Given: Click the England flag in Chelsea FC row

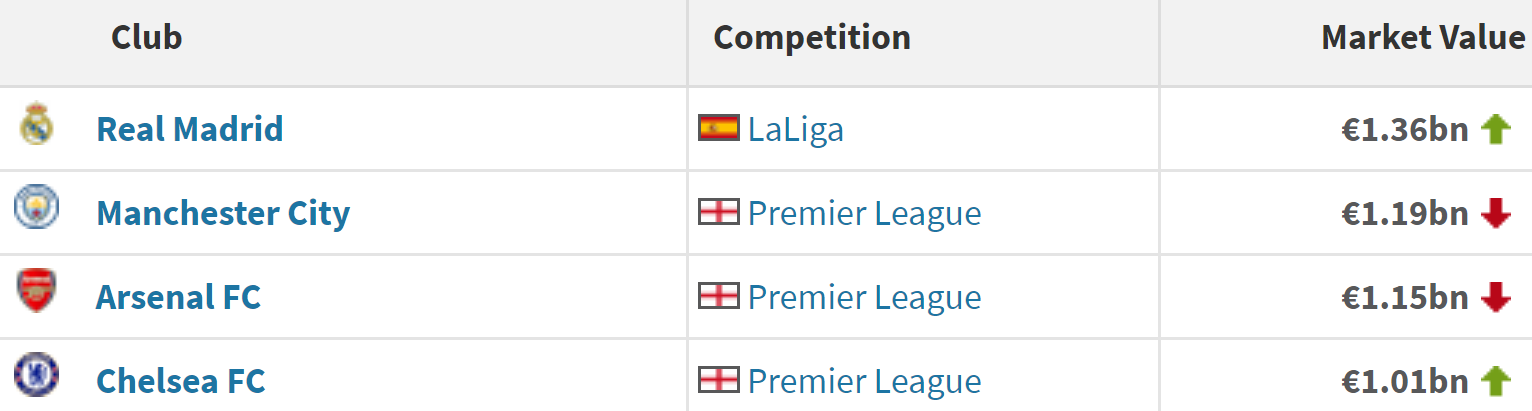Looking at the screenshot, I should [719, 380].
